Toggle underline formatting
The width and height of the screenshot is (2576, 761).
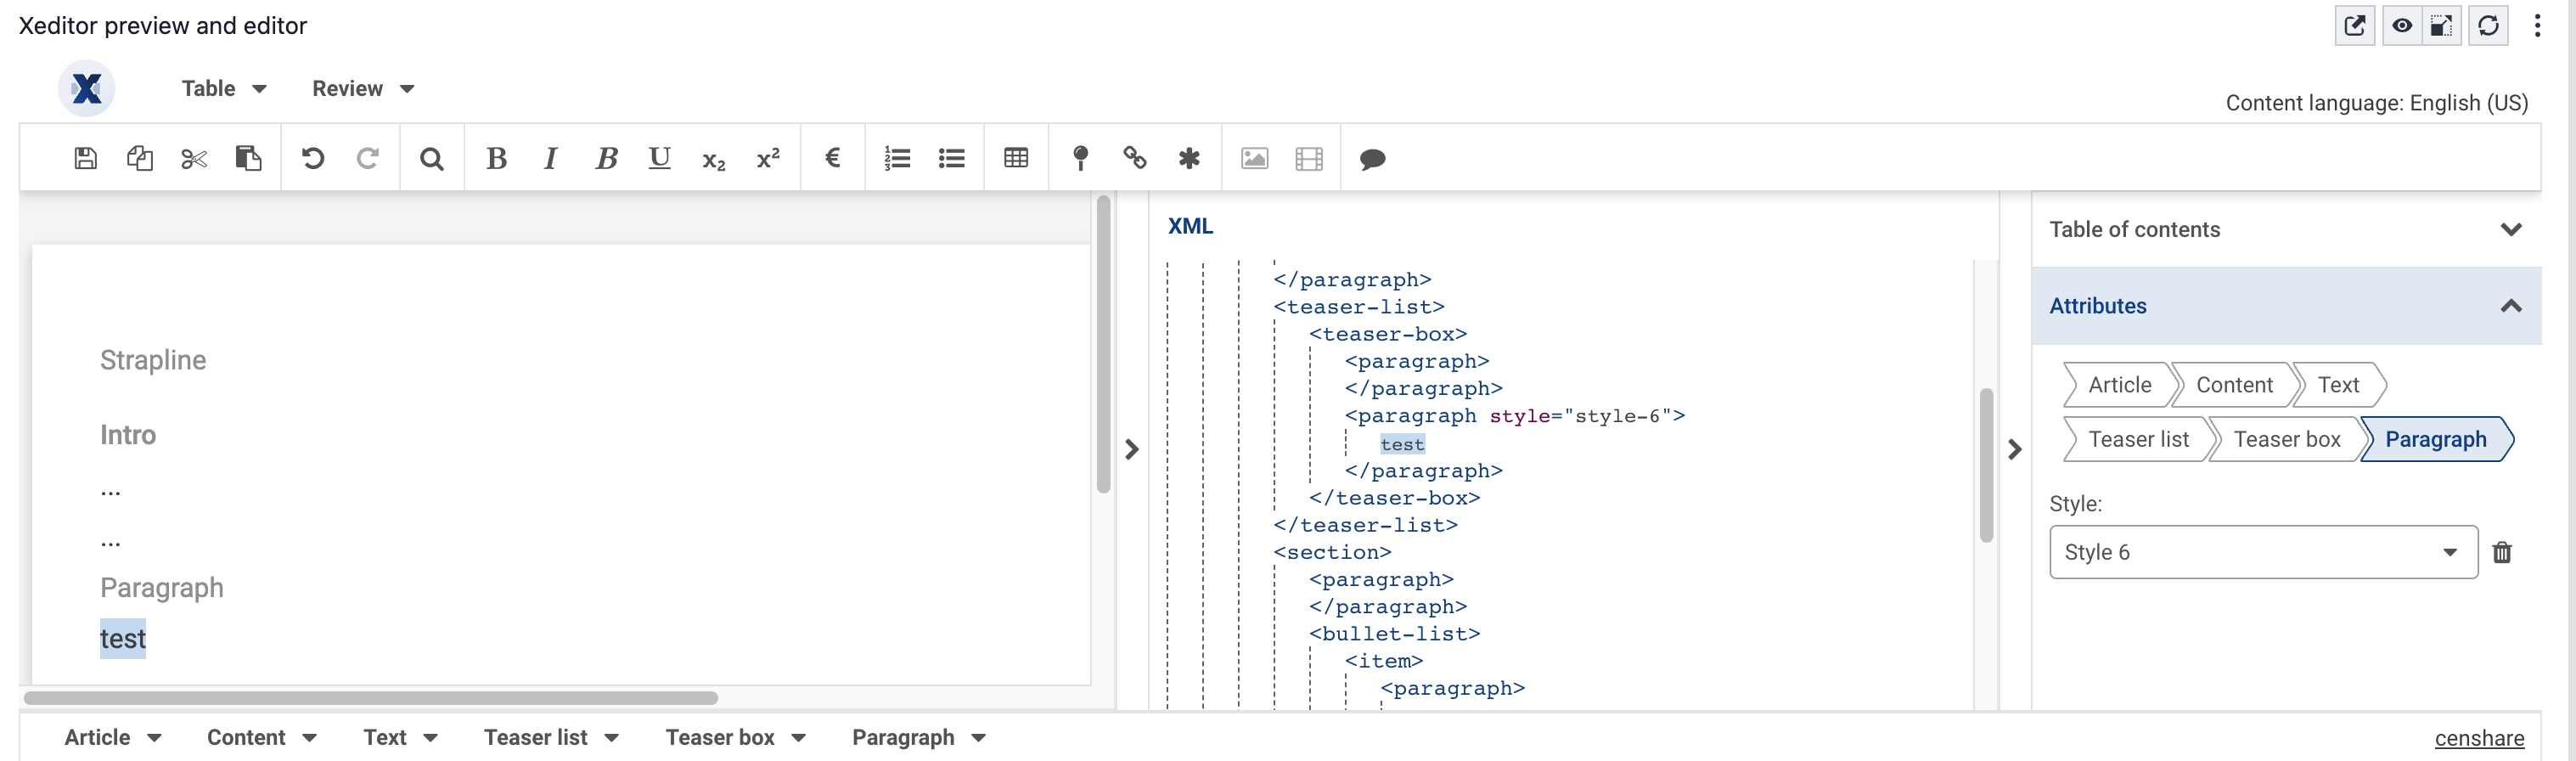tap(659, 158)
